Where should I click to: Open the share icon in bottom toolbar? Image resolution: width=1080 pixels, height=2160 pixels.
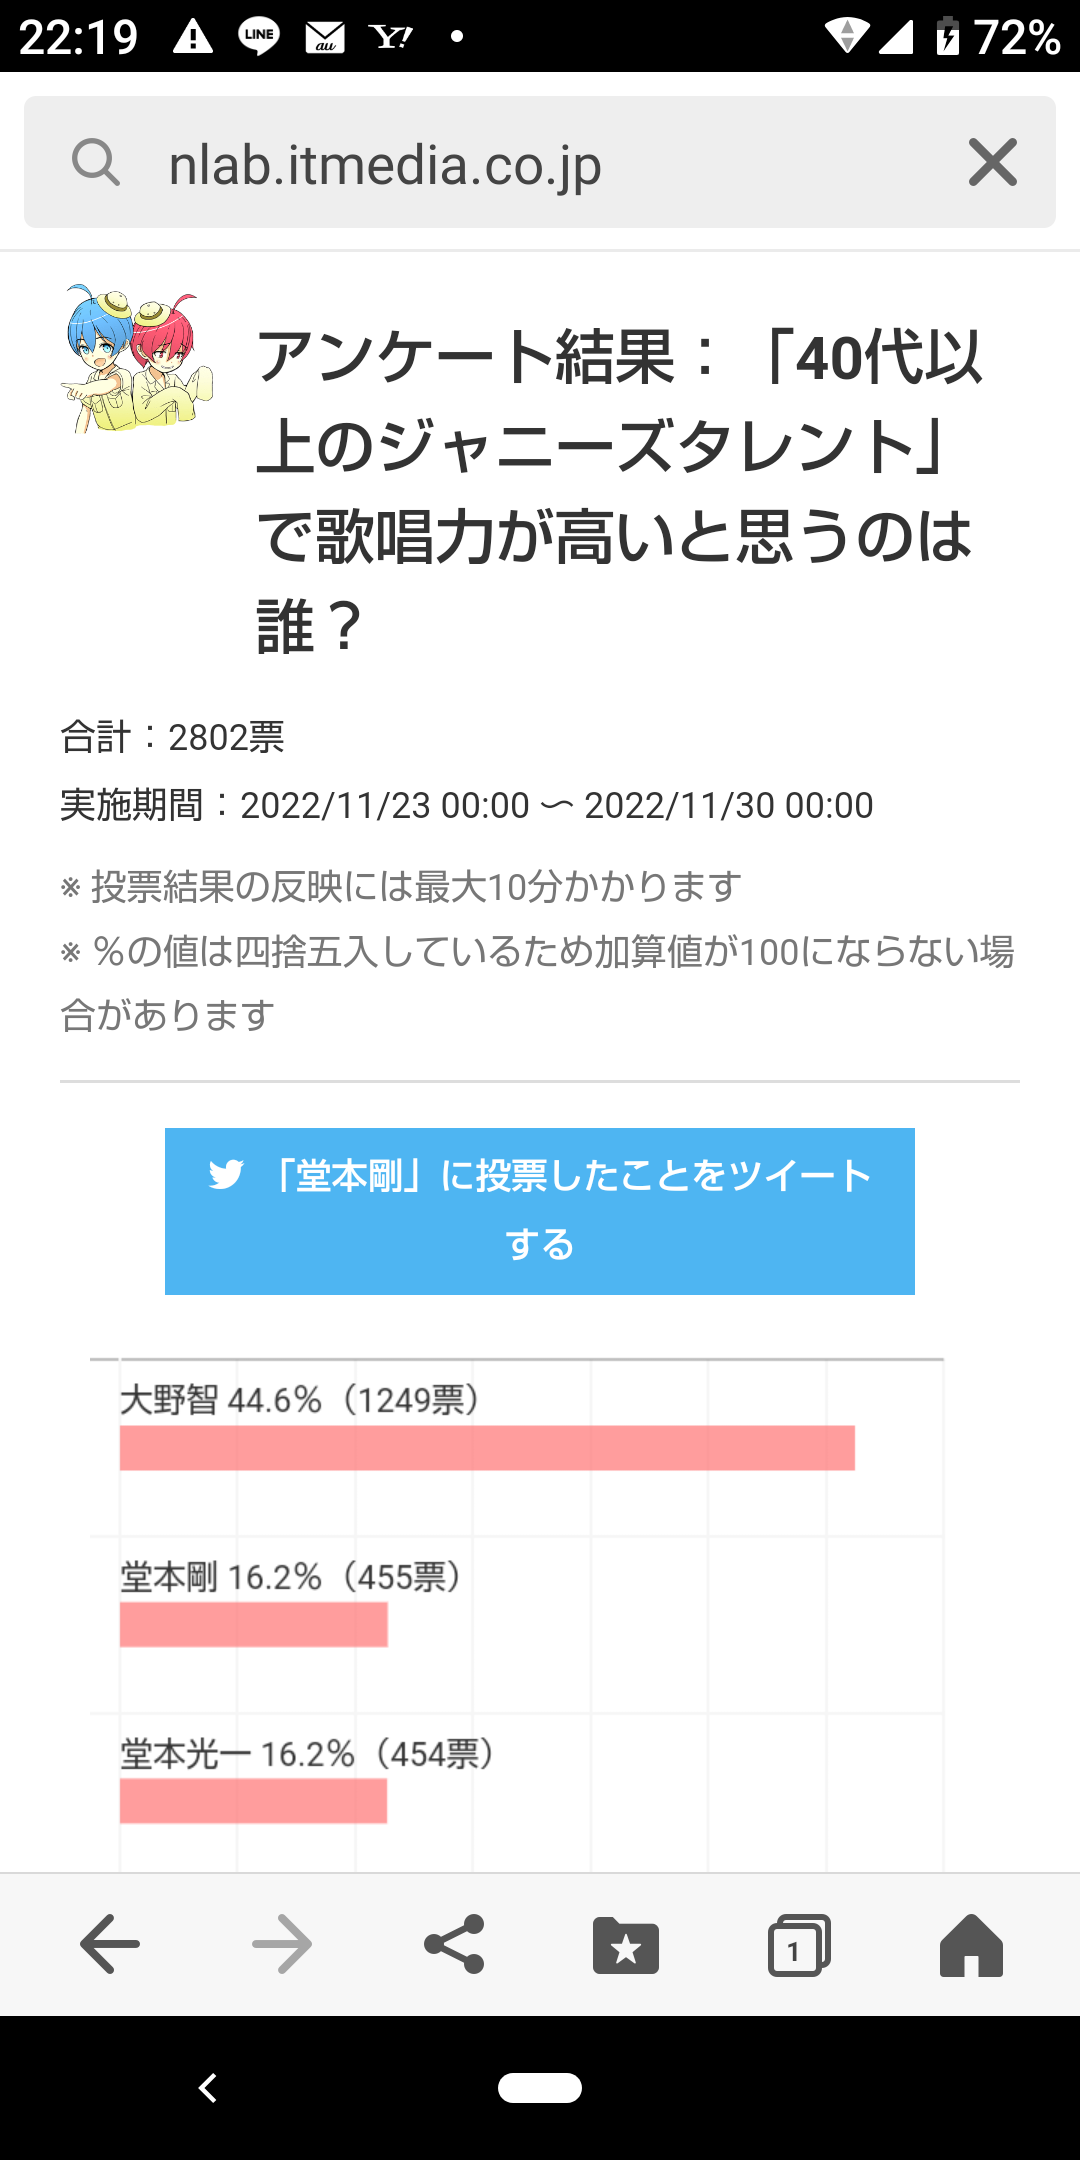tap(454, 1944)
